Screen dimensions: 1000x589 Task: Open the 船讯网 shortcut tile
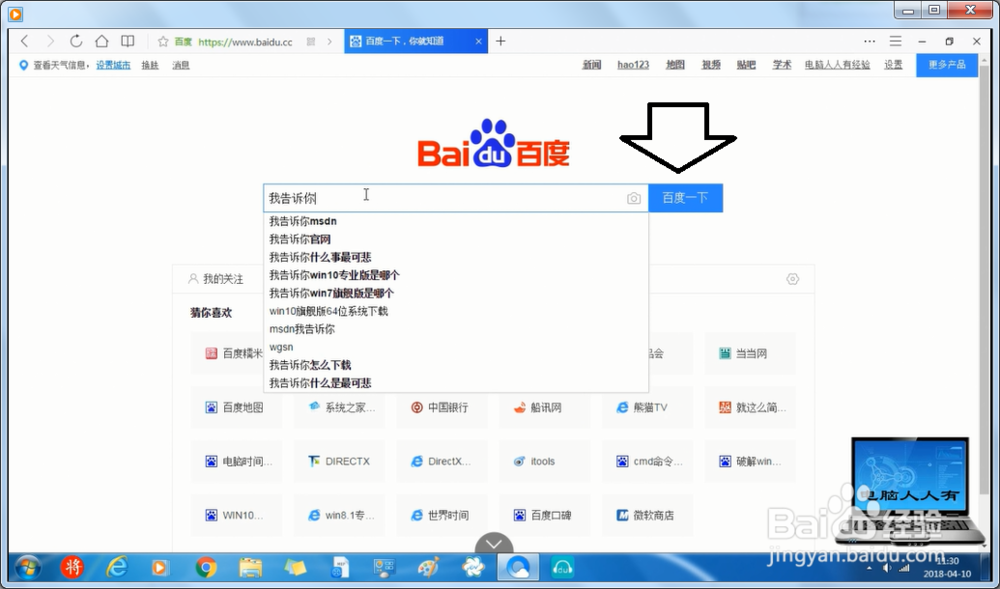544,407
